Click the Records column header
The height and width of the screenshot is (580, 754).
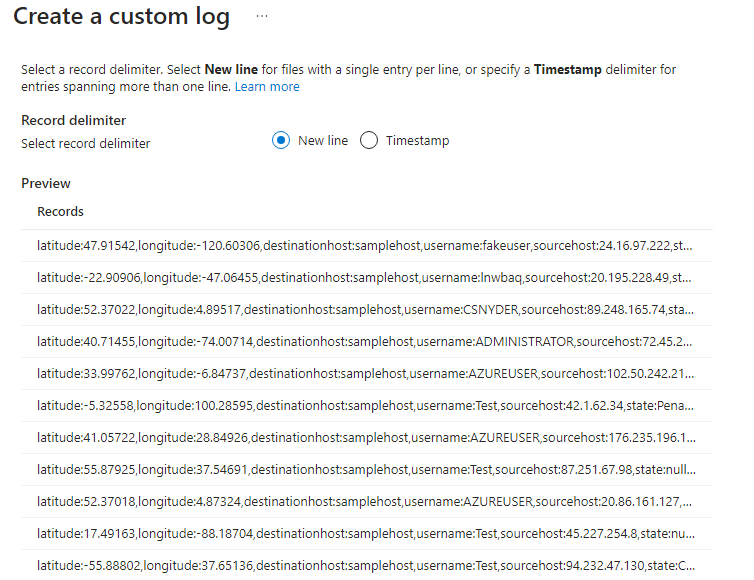(61, 212)
